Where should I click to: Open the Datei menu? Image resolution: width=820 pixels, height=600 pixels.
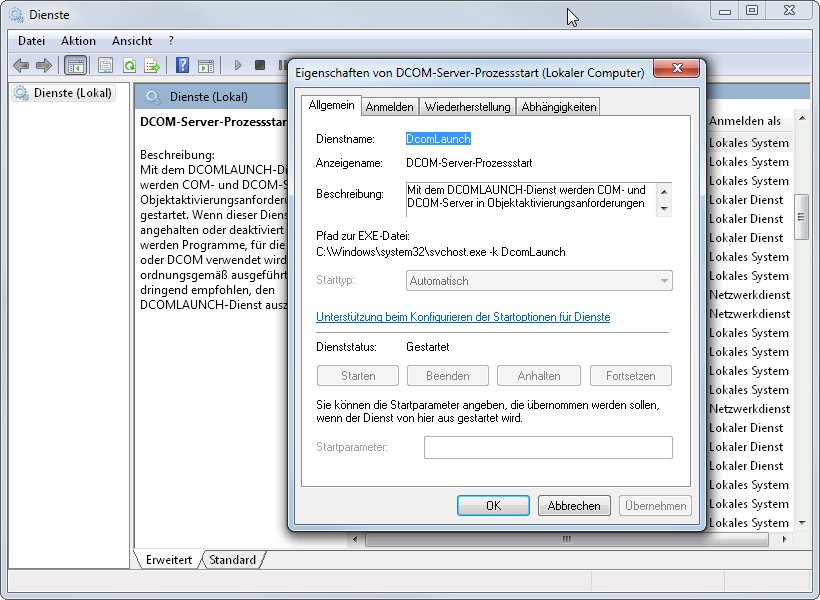(31, 41)
